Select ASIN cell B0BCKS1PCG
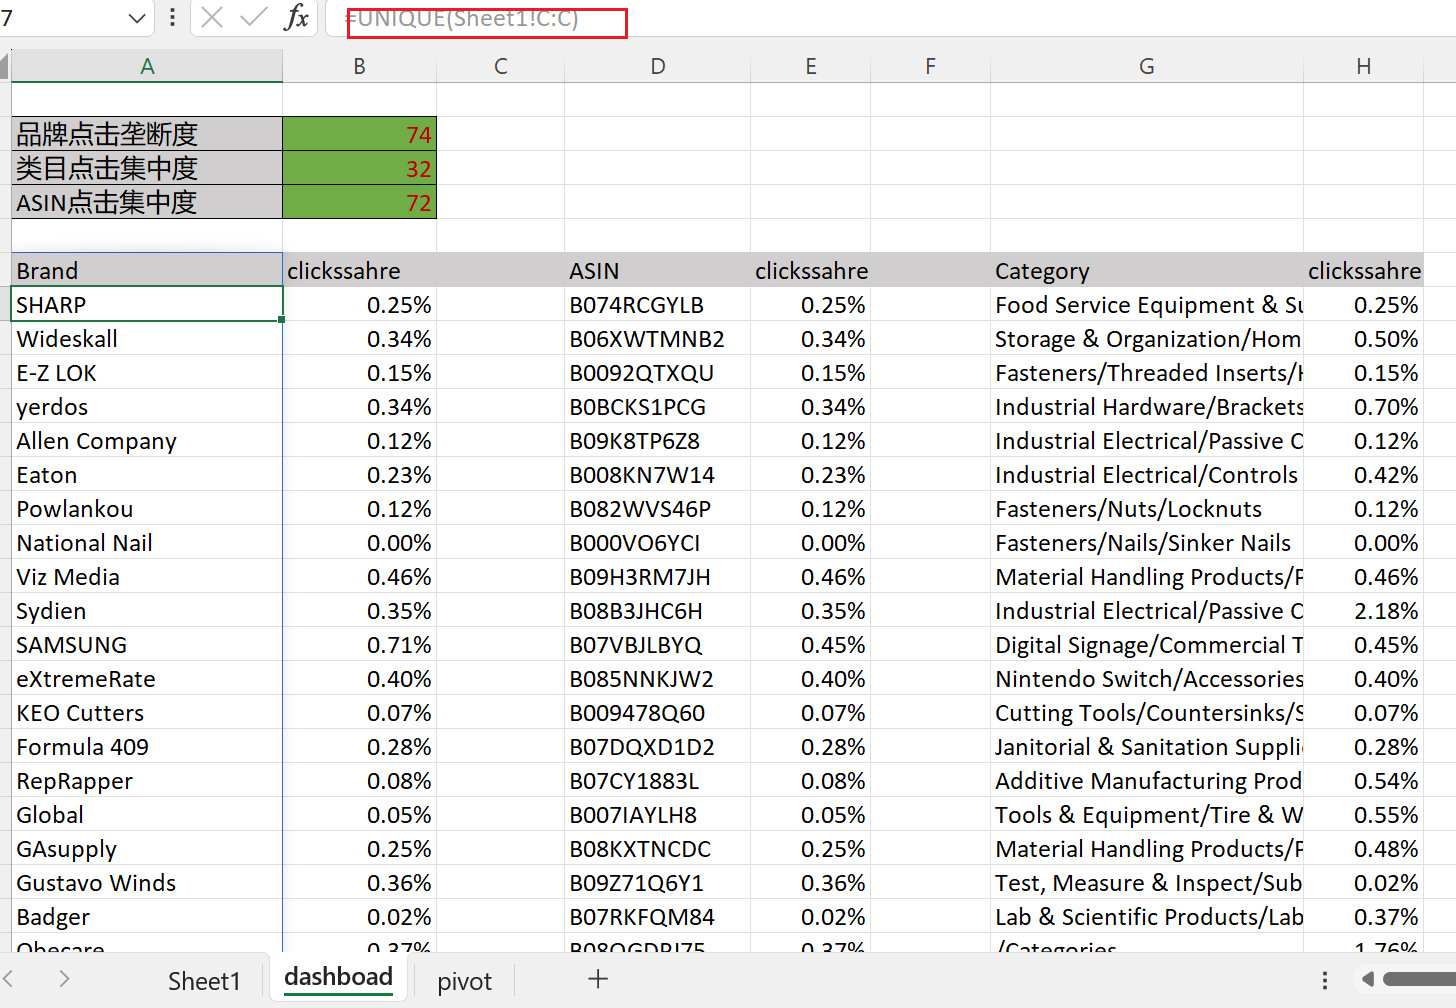Screen dimensions: 1456x1008 click(x=657, y=406)
